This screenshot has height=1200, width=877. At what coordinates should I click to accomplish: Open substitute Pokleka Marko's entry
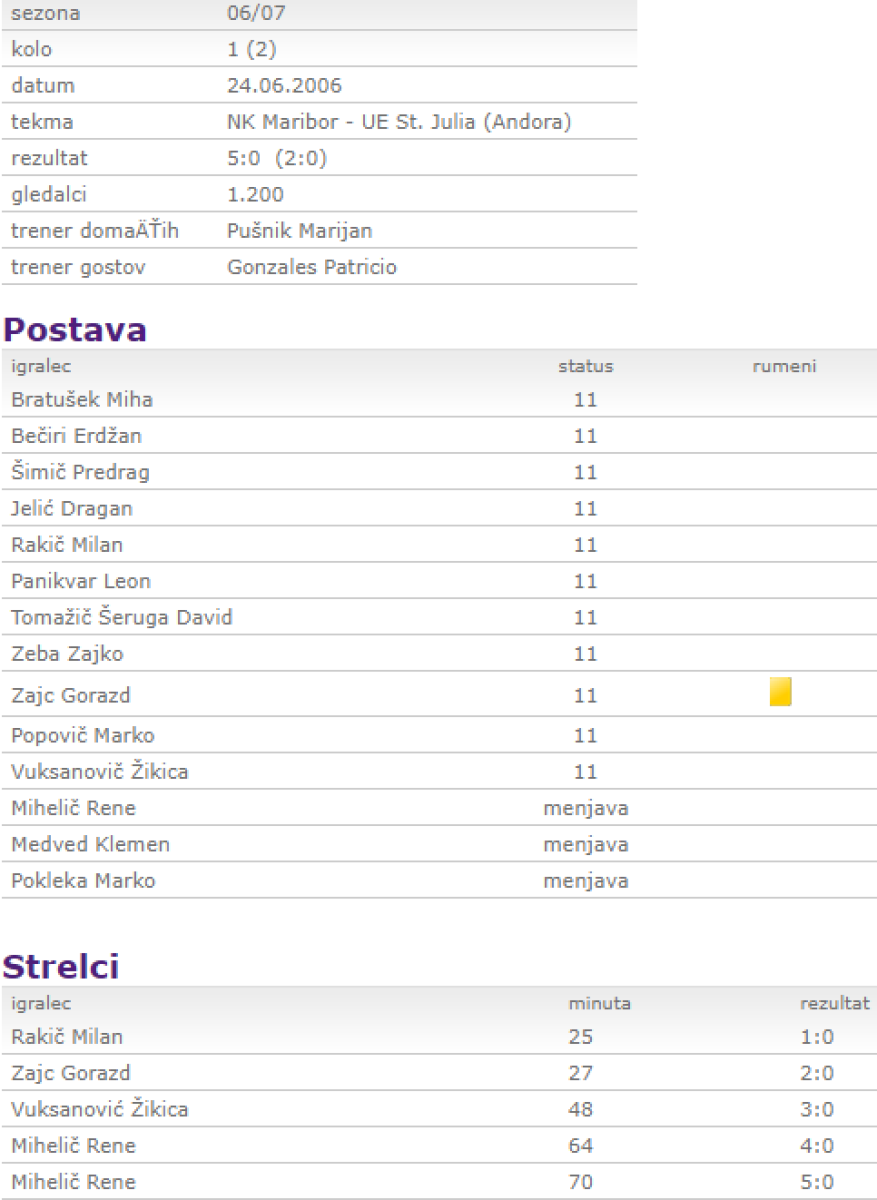tap(83, 881)
